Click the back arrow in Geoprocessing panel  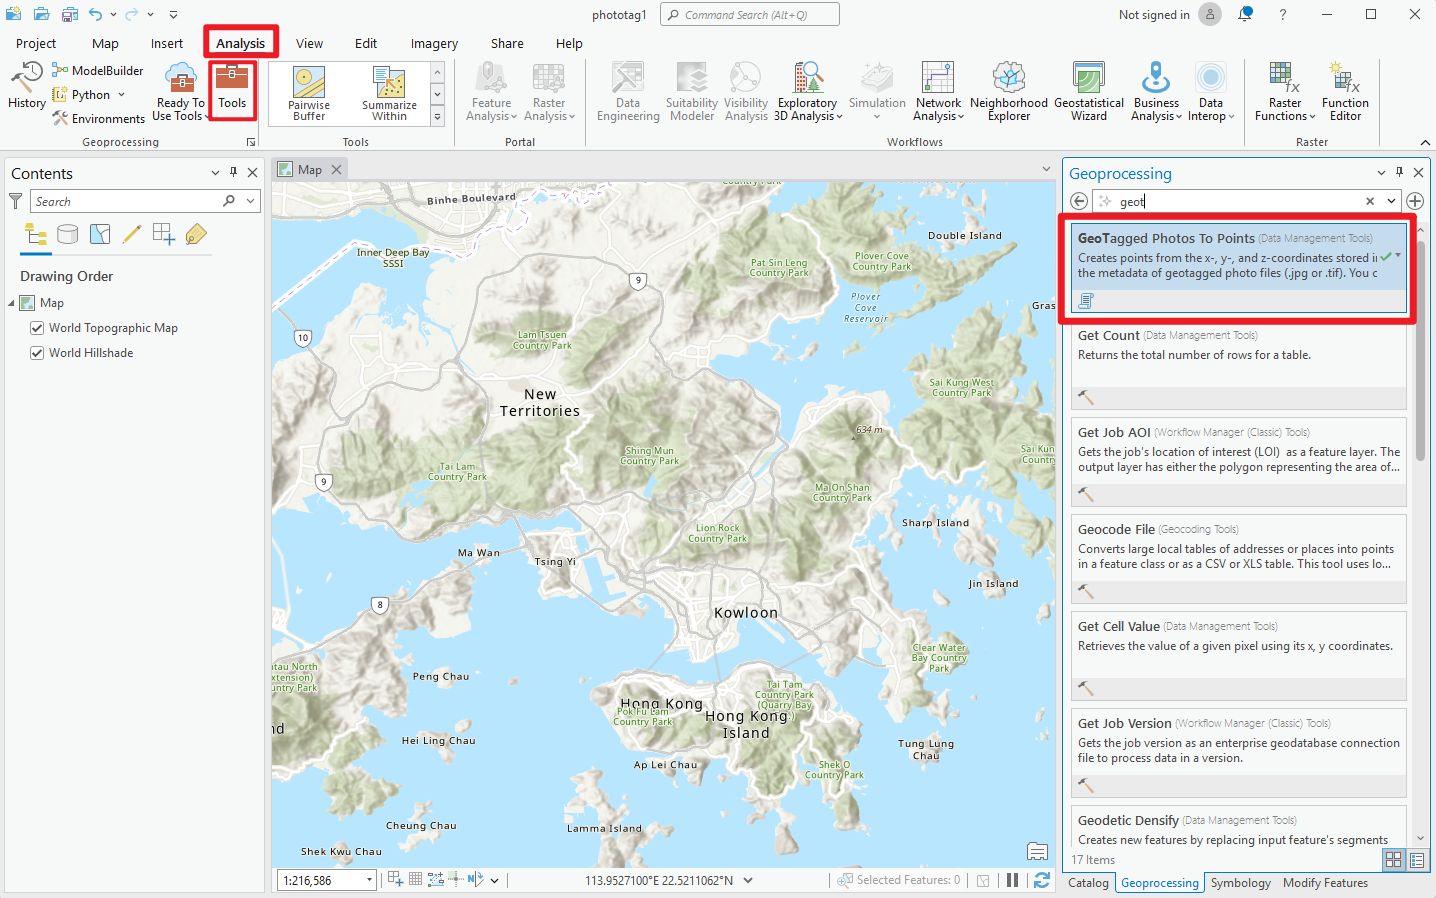[1078, 200]
